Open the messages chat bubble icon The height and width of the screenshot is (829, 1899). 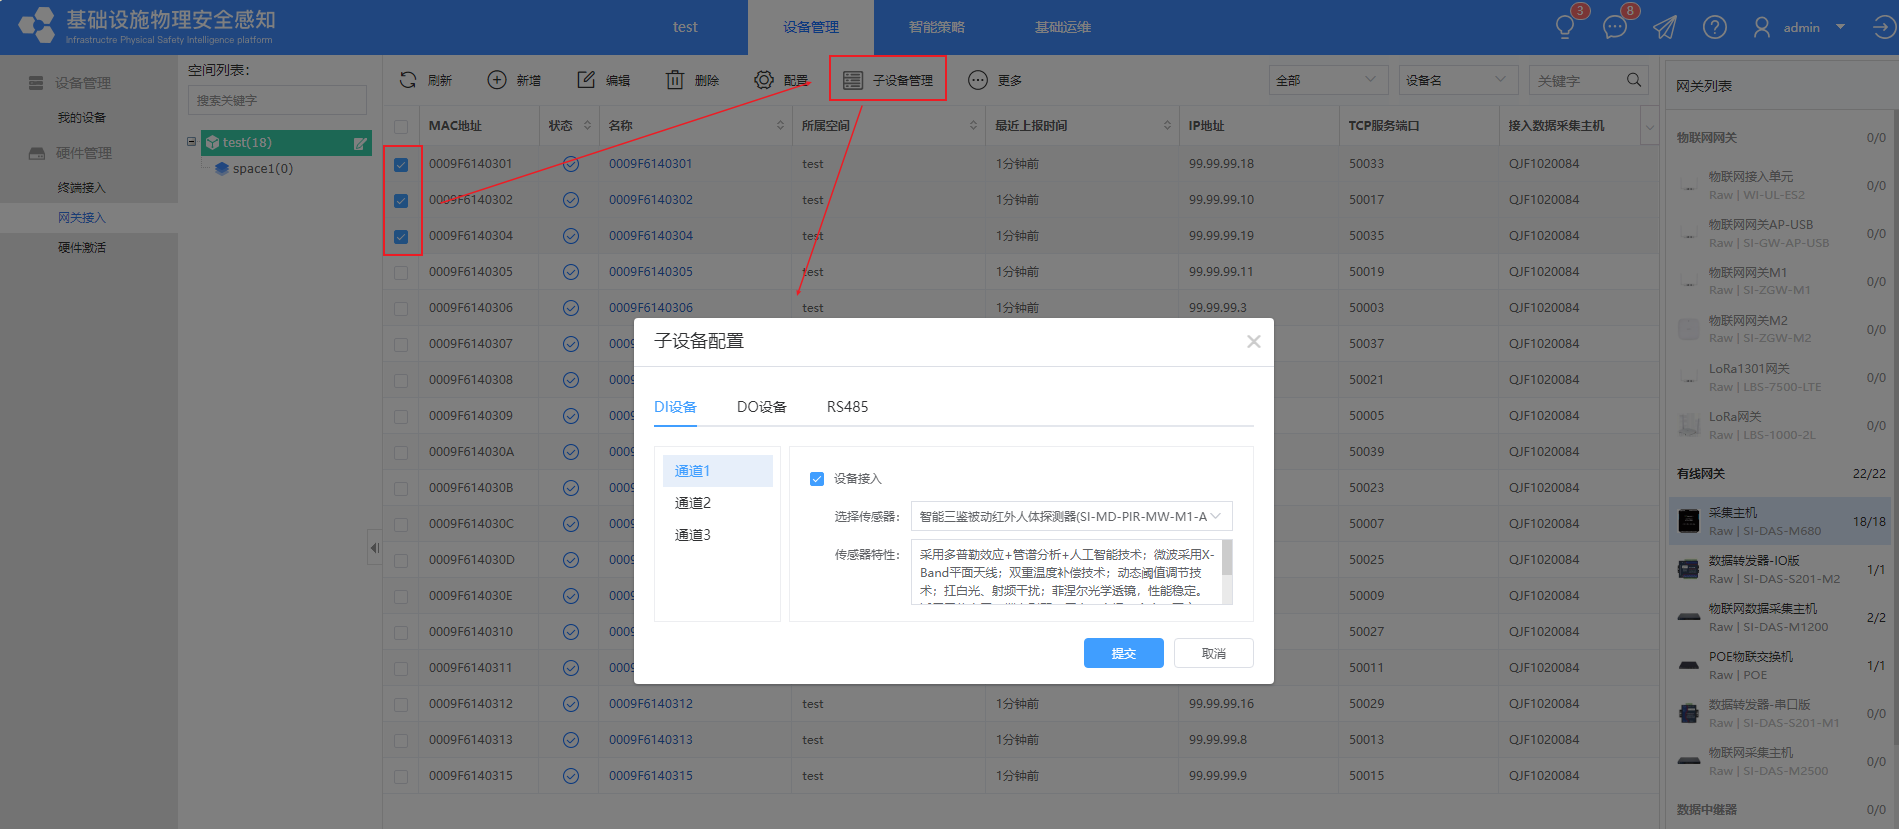point(1614,27)
